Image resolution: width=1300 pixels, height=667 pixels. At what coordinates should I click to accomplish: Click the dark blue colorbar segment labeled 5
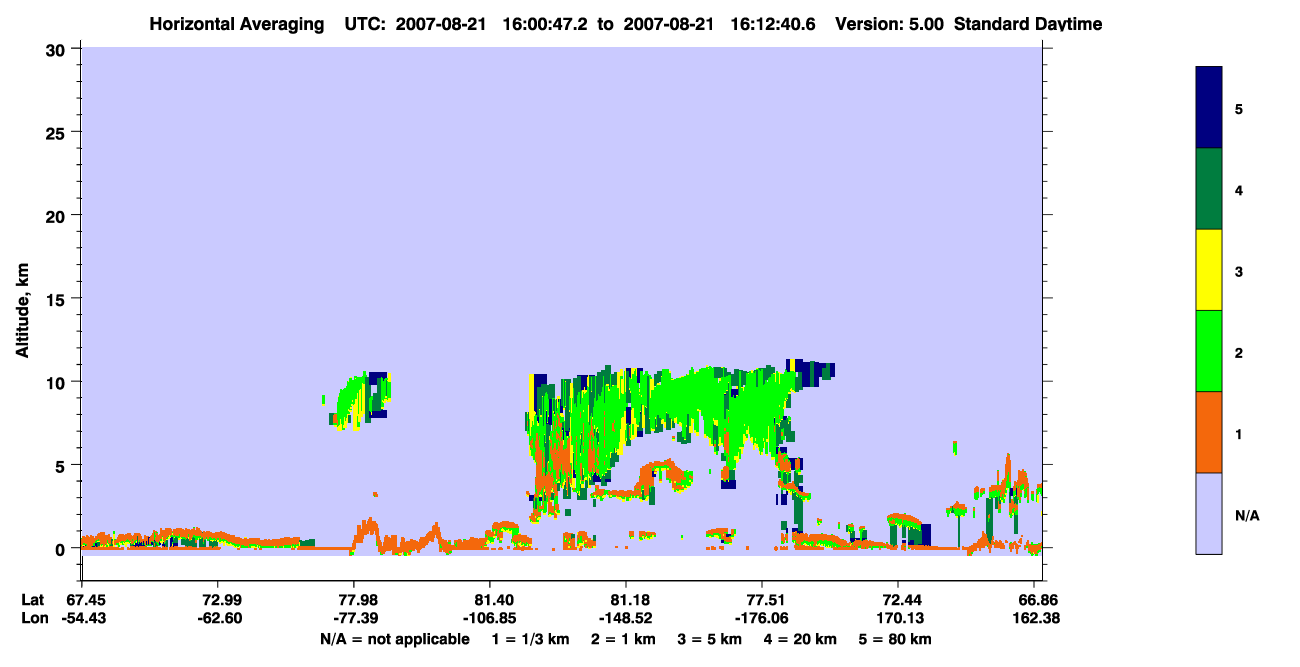(x=1209, y=108)
